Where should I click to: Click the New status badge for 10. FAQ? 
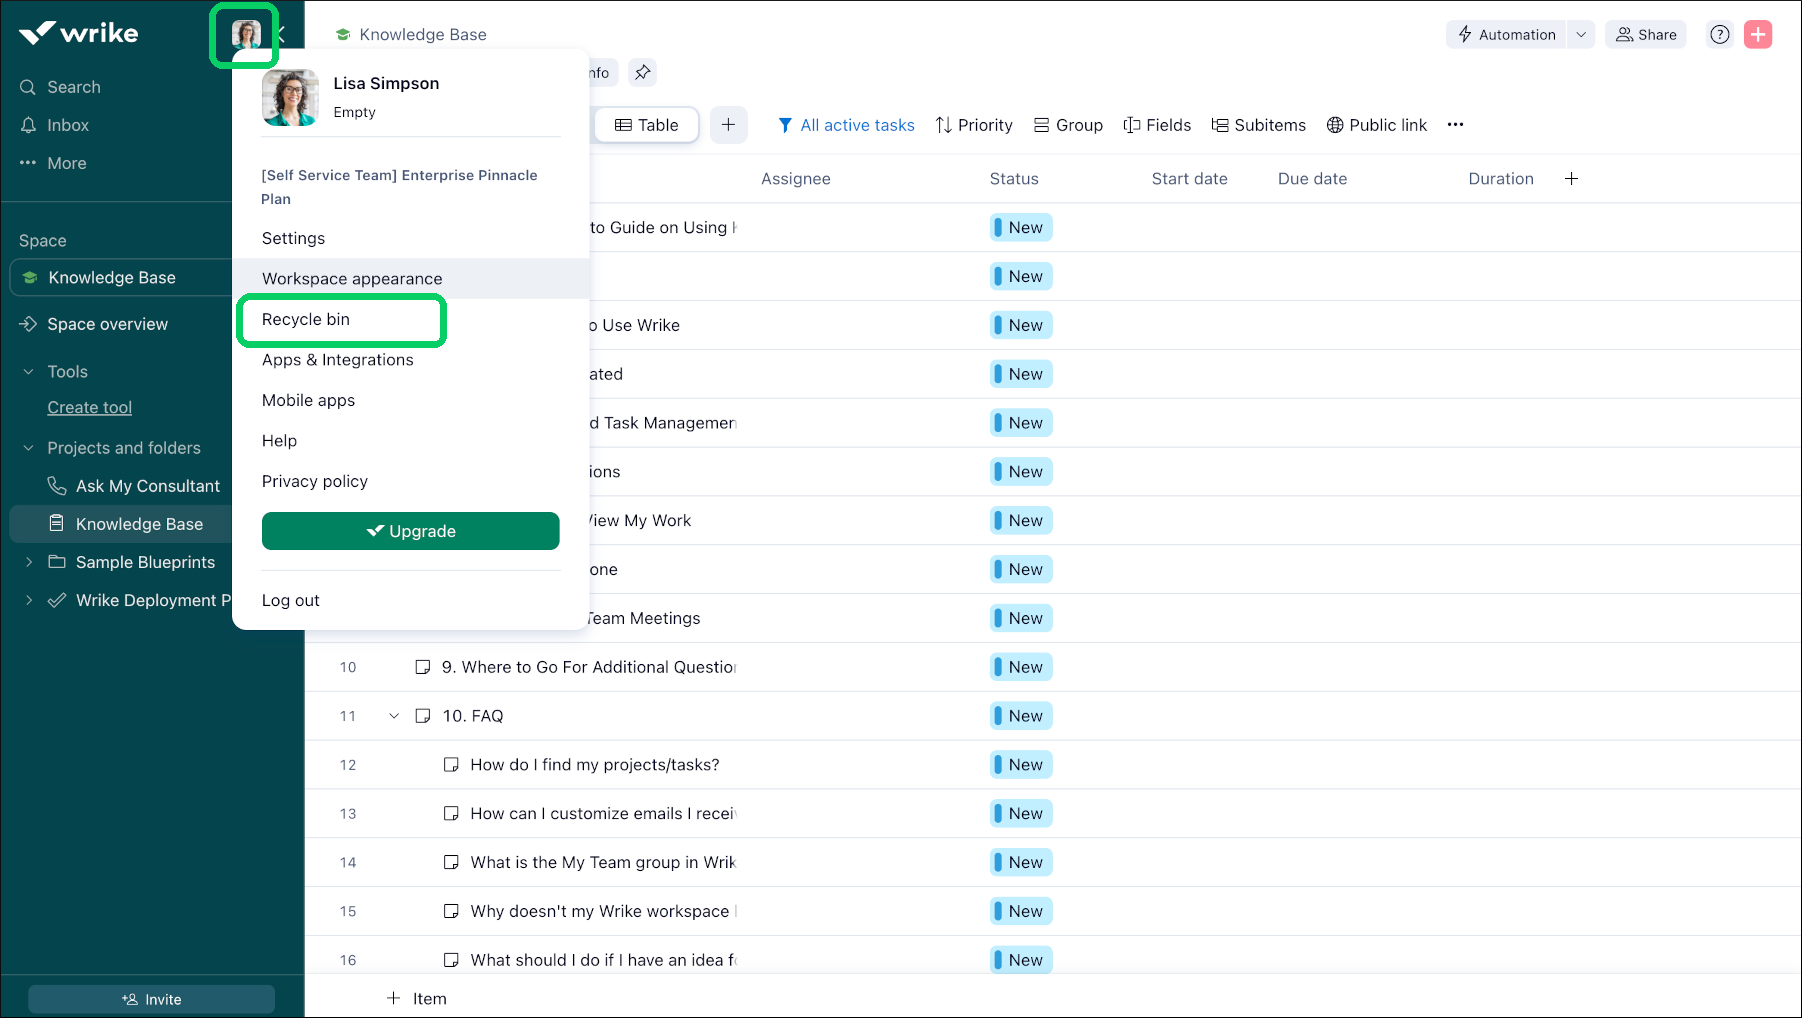[1021, 716]
